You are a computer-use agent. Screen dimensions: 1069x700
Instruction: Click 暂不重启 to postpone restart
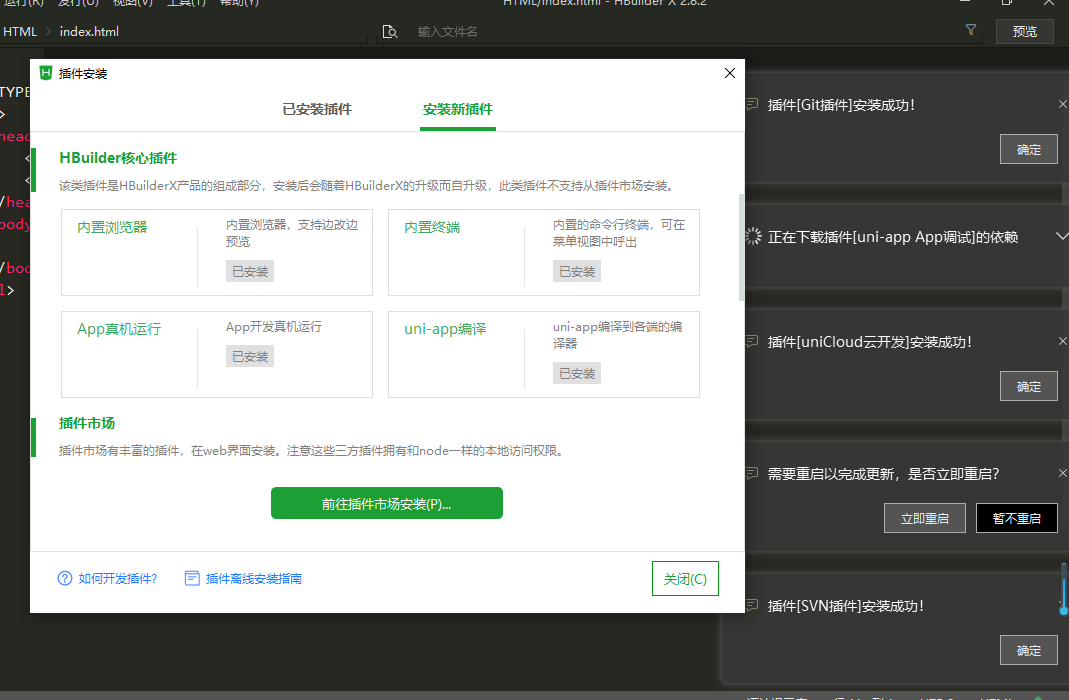pyautogui.click(x=1017, y=518)
